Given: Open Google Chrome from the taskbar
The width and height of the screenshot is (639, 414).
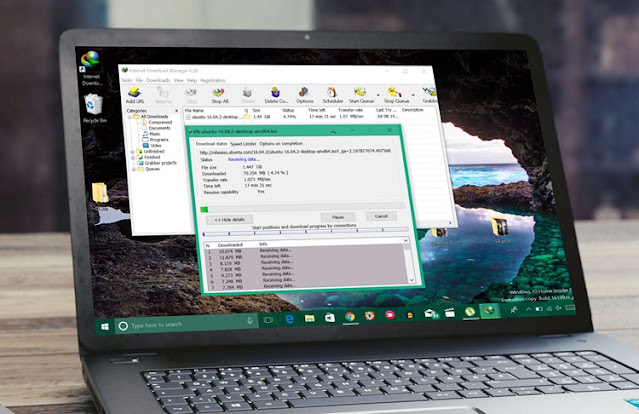Looking at the screenshot, I should click(x=350, y=317).
